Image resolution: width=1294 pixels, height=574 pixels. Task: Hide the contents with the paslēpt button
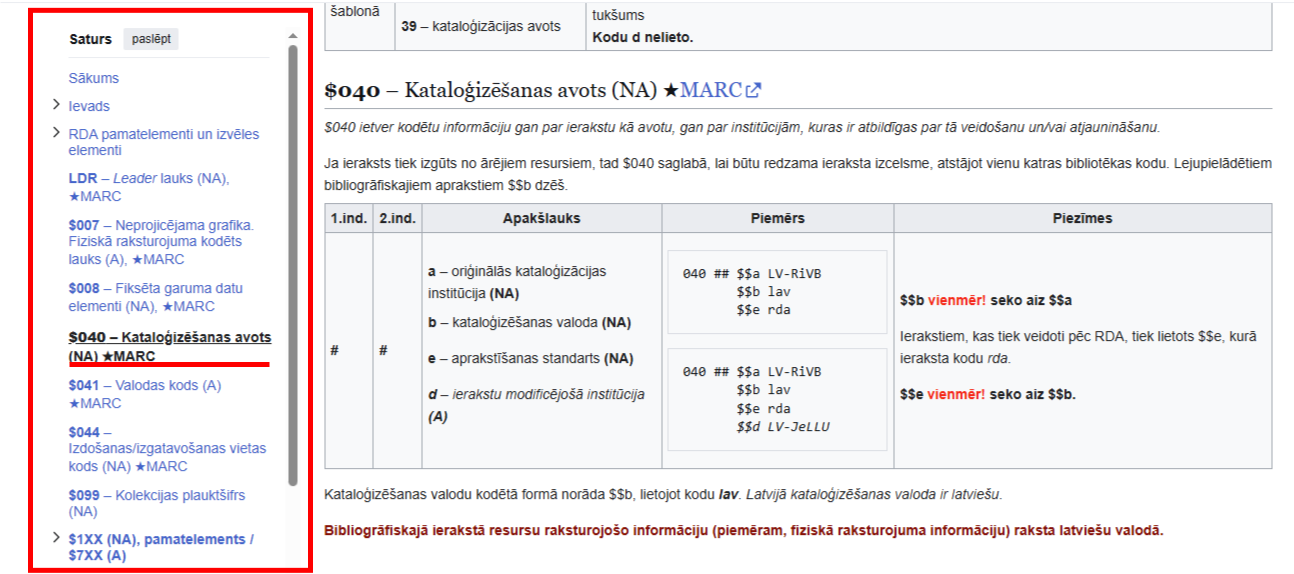[151, 39]
